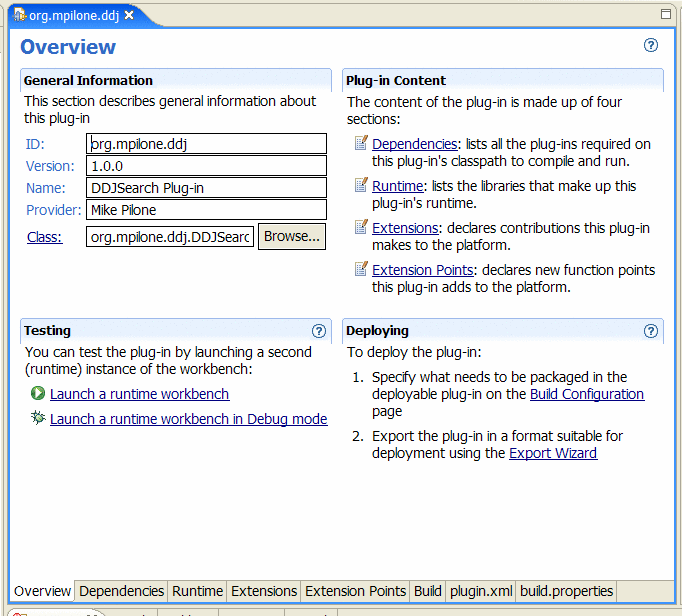Screen dimensions: 682x616
Task: Click the green run icon for runtime workbench
Action: [x=38, y=394]
